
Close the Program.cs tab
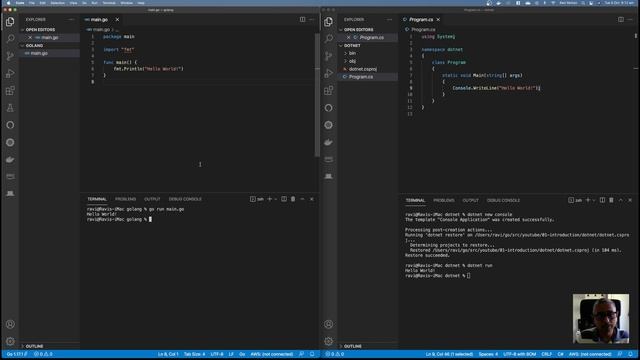pyautogui.click(x=438, y=20)
